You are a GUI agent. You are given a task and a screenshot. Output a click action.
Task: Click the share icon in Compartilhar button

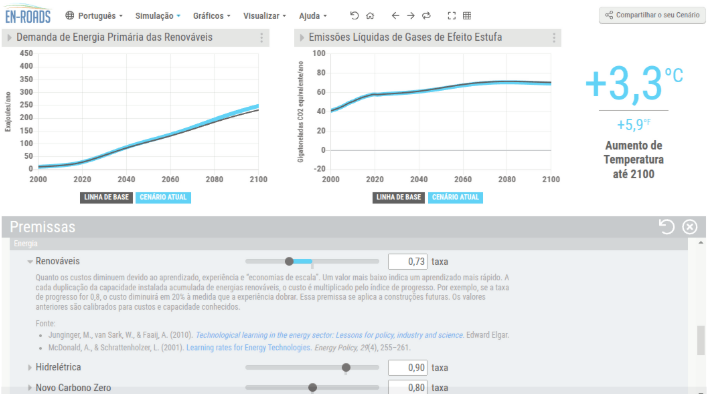click(609, 15)
